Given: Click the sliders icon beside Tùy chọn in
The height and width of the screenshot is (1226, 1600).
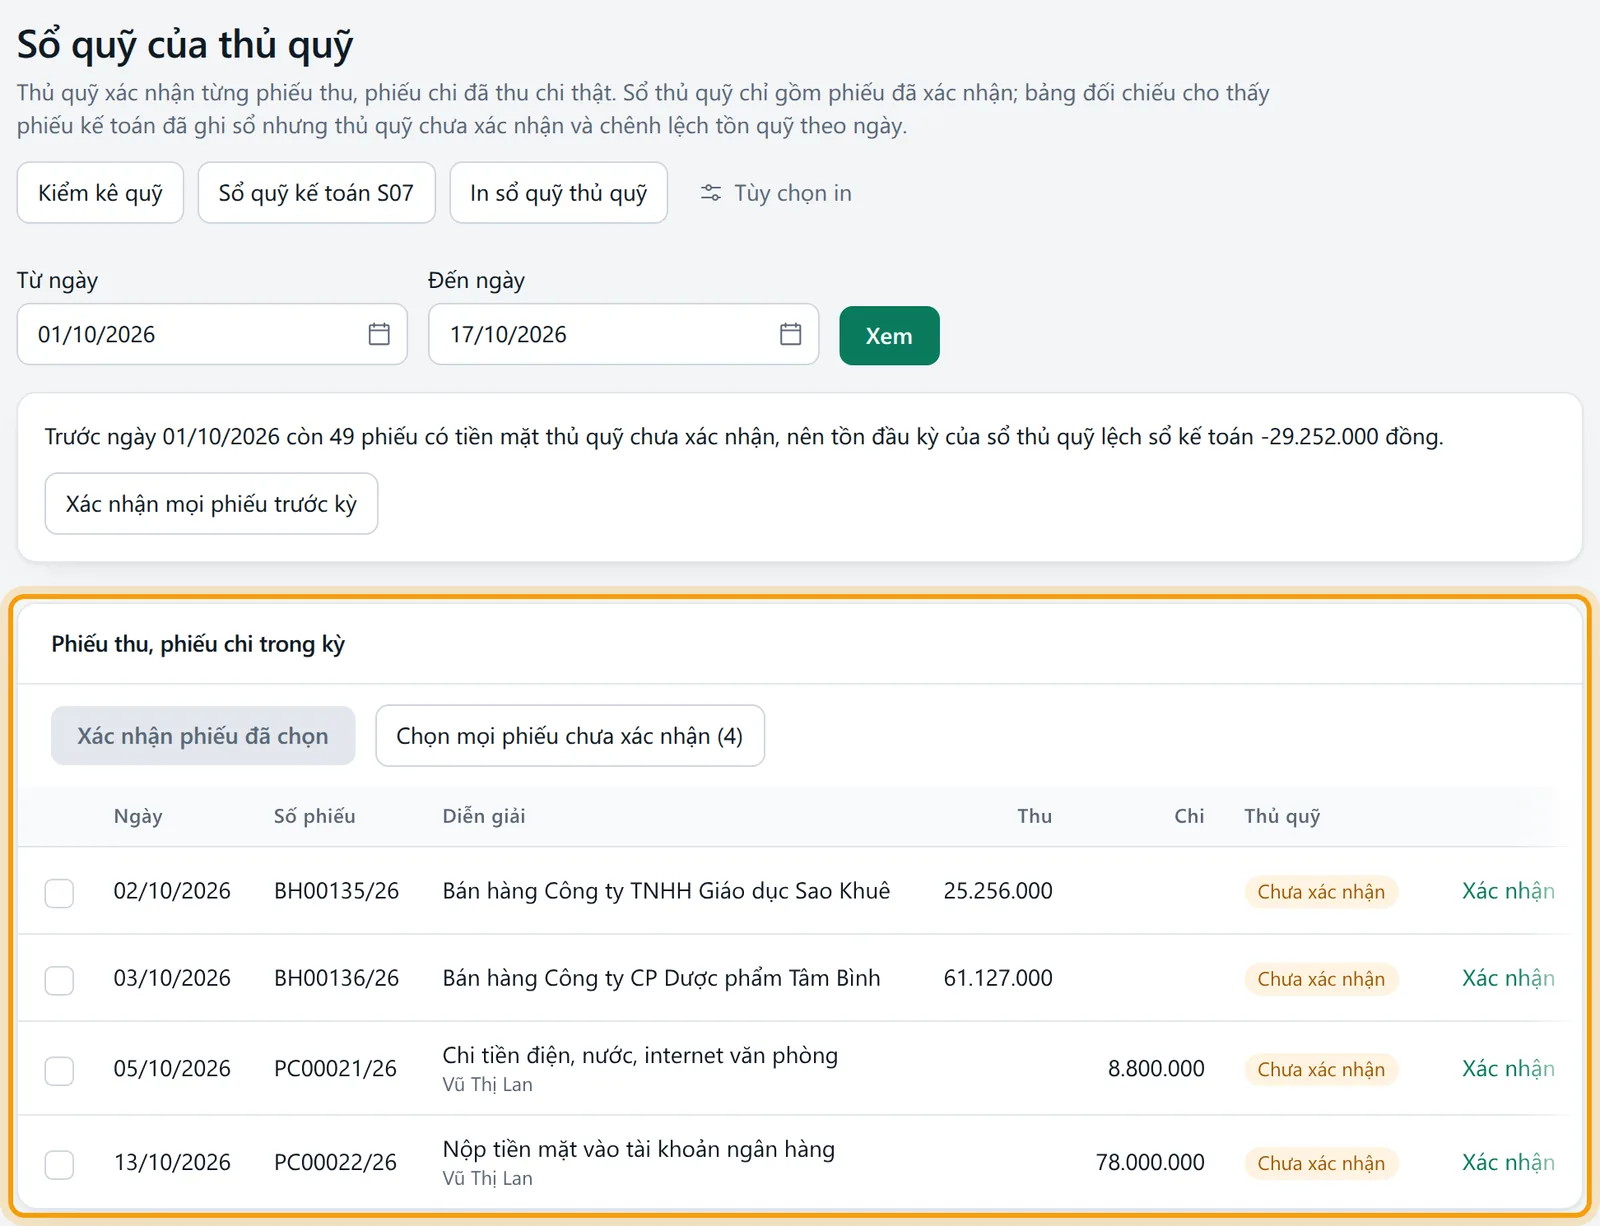Looking at the screenshot, I should click(x=711, y=193).
